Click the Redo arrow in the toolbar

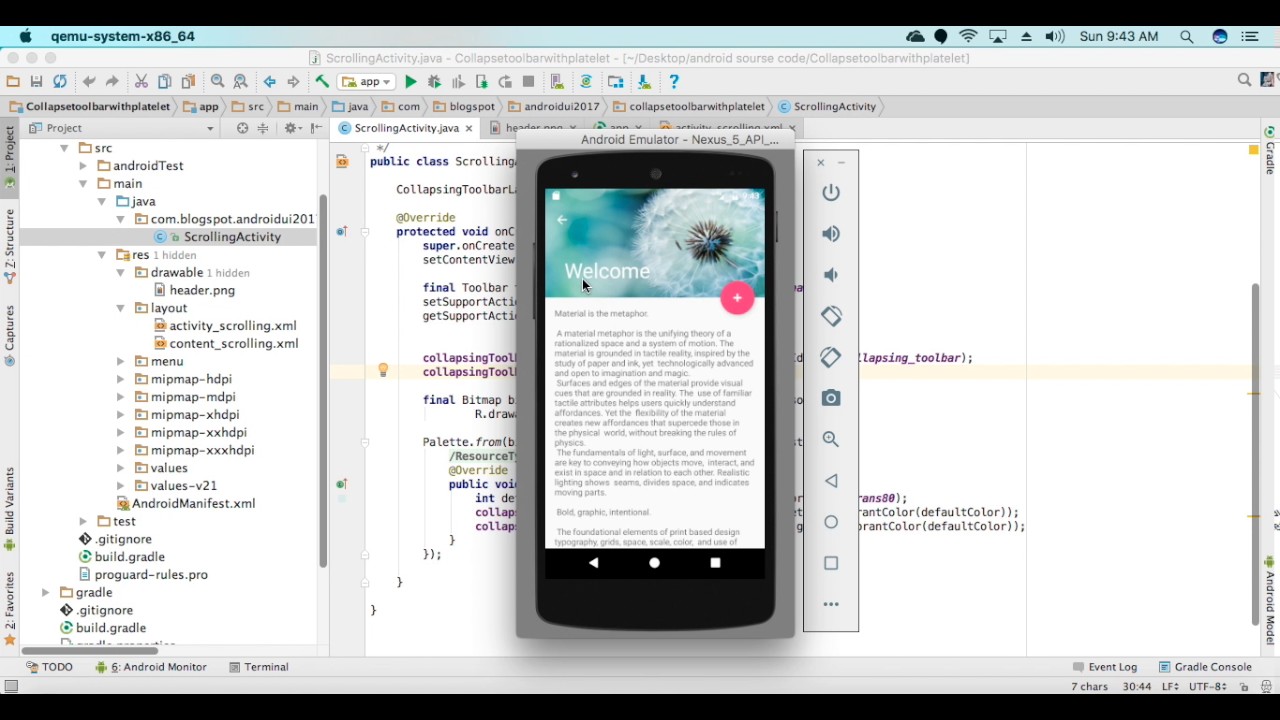(x=112, y=82)
